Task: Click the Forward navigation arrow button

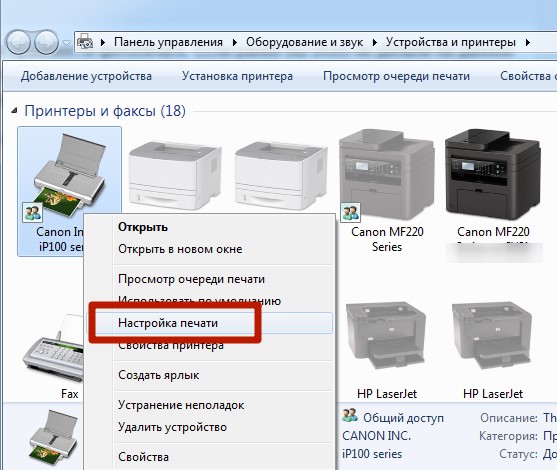Action: [46, 42]
